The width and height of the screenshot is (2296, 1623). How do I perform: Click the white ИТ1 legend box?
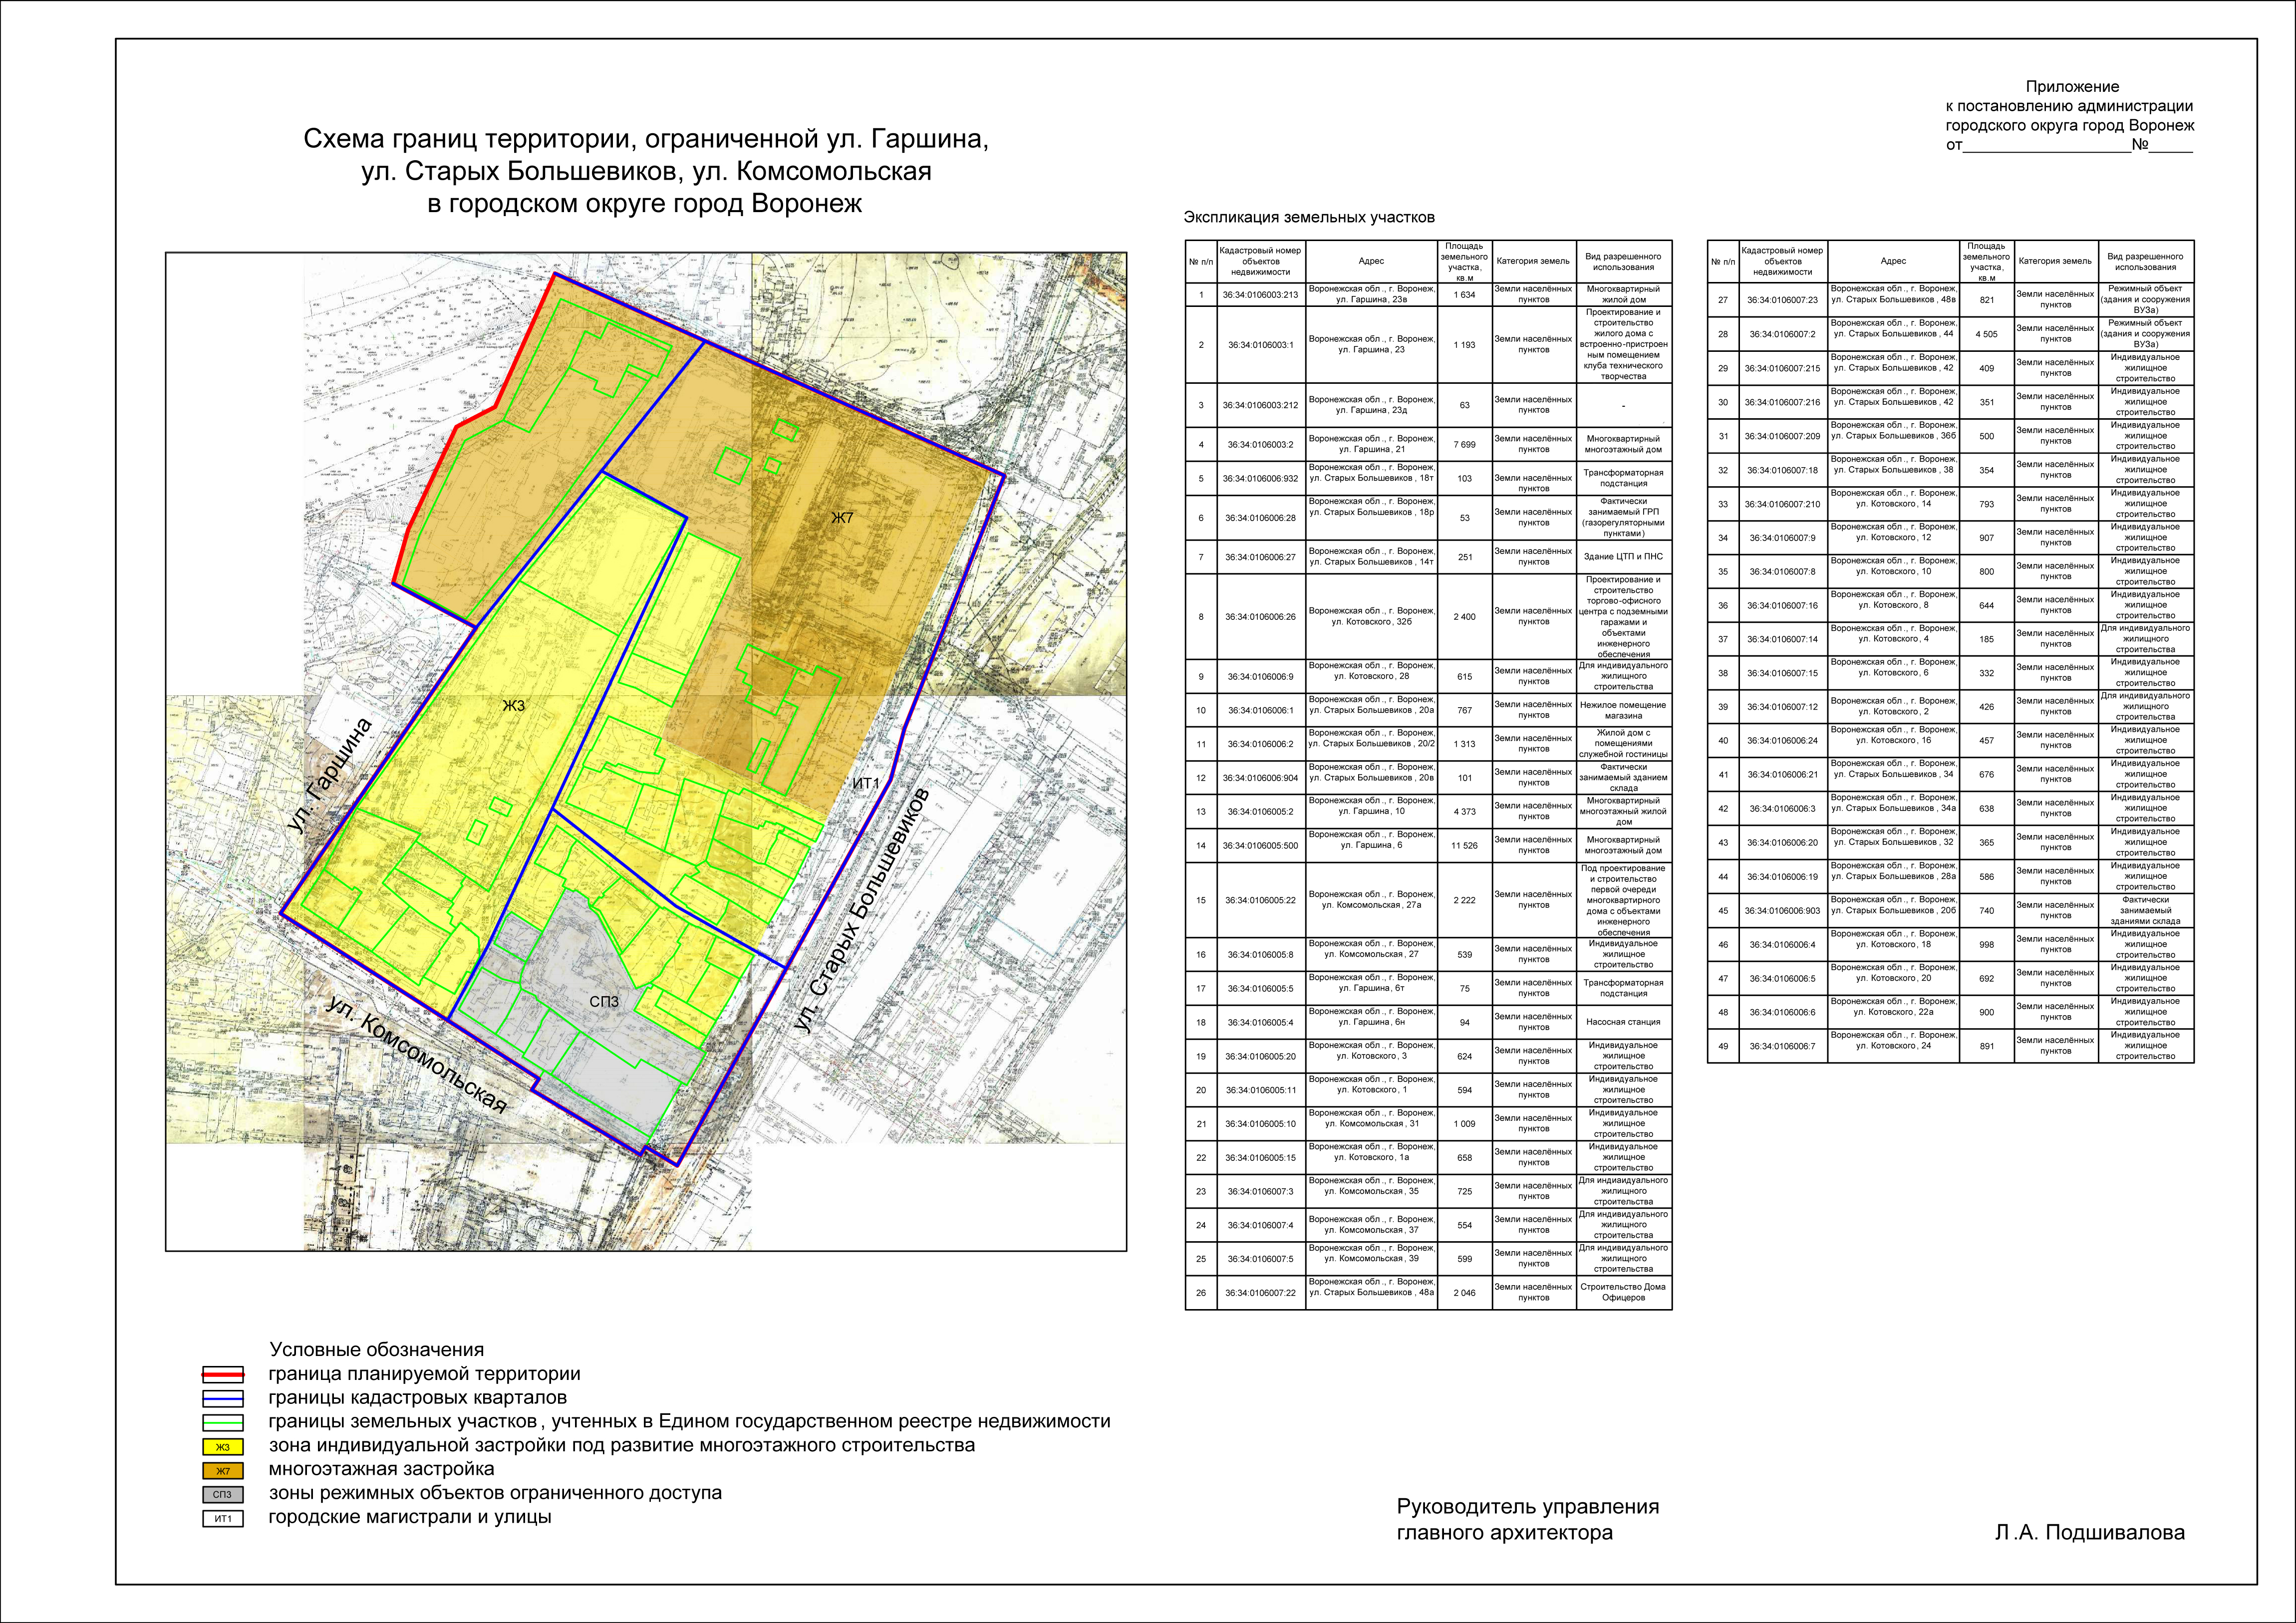222,1519
